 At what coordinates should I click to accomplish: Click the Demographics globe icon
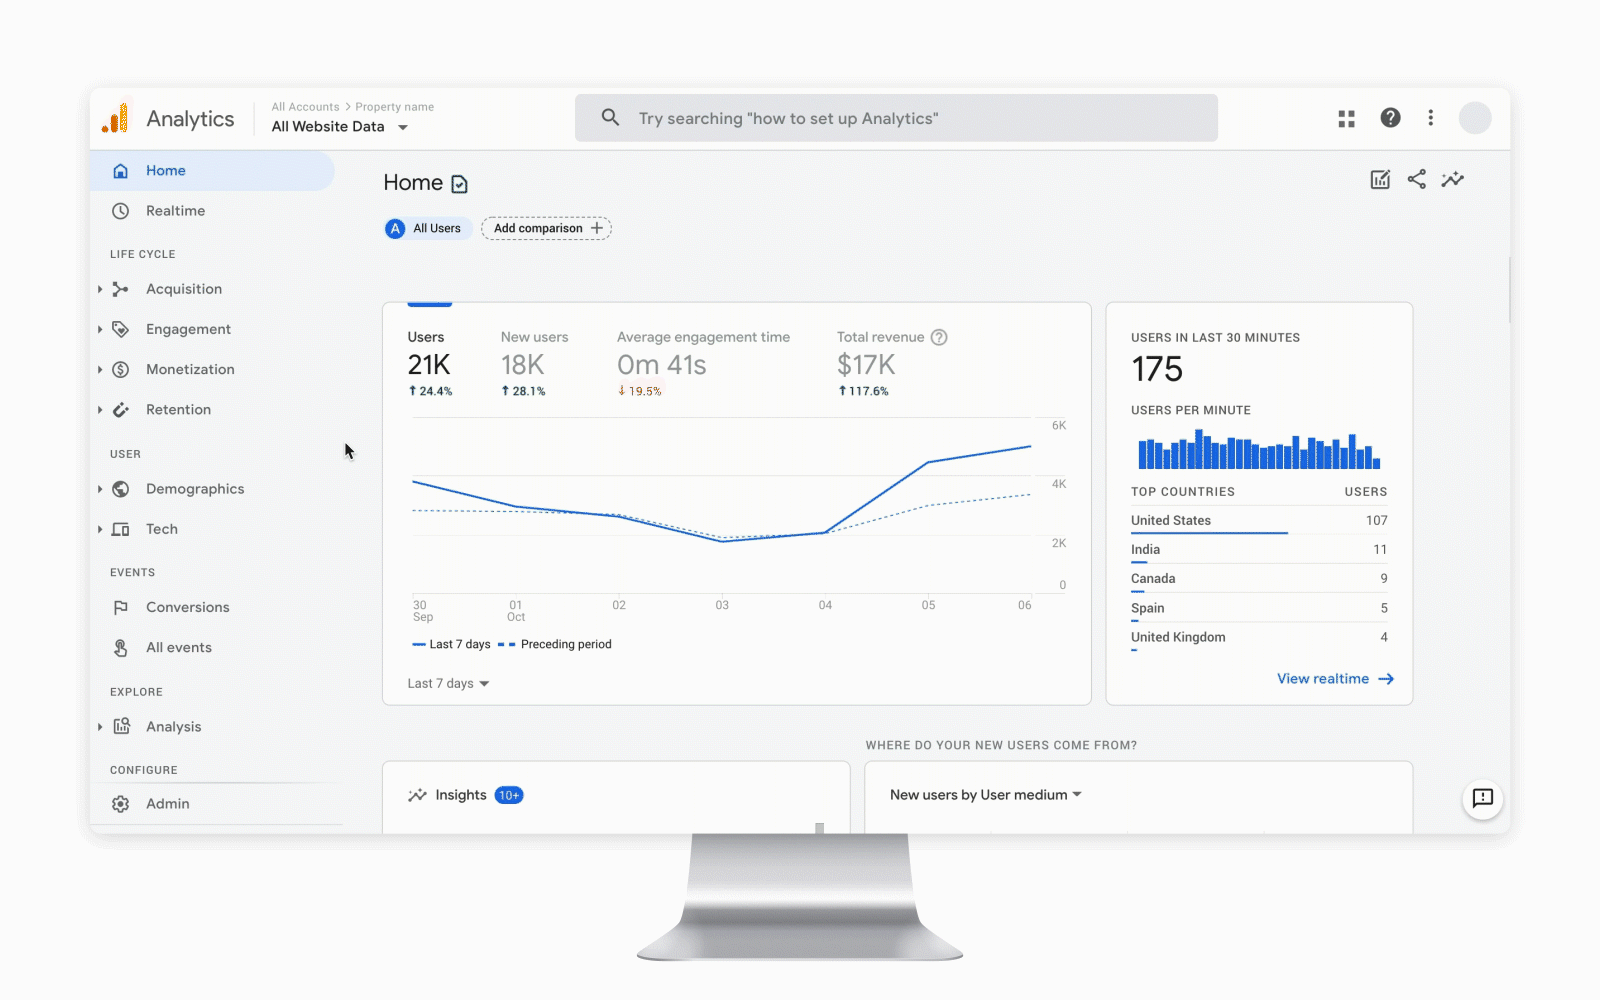(x=121, y=489)
